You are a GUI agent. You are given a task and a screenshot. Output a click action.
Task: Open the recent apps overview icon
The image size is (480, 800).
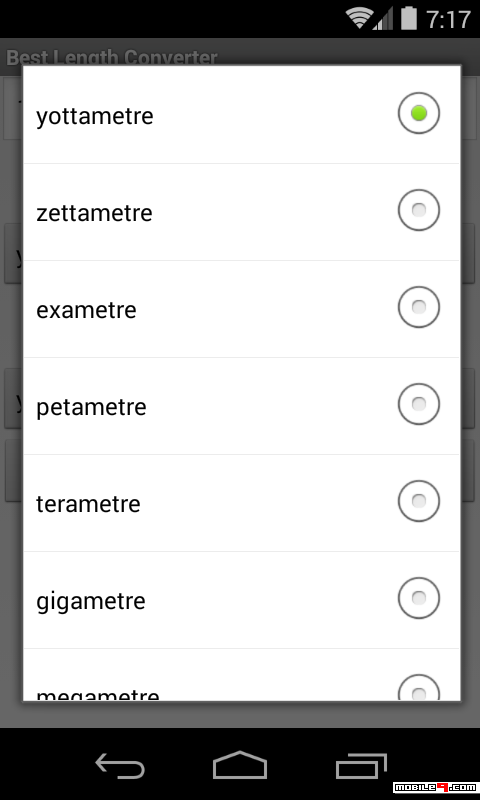361,766
